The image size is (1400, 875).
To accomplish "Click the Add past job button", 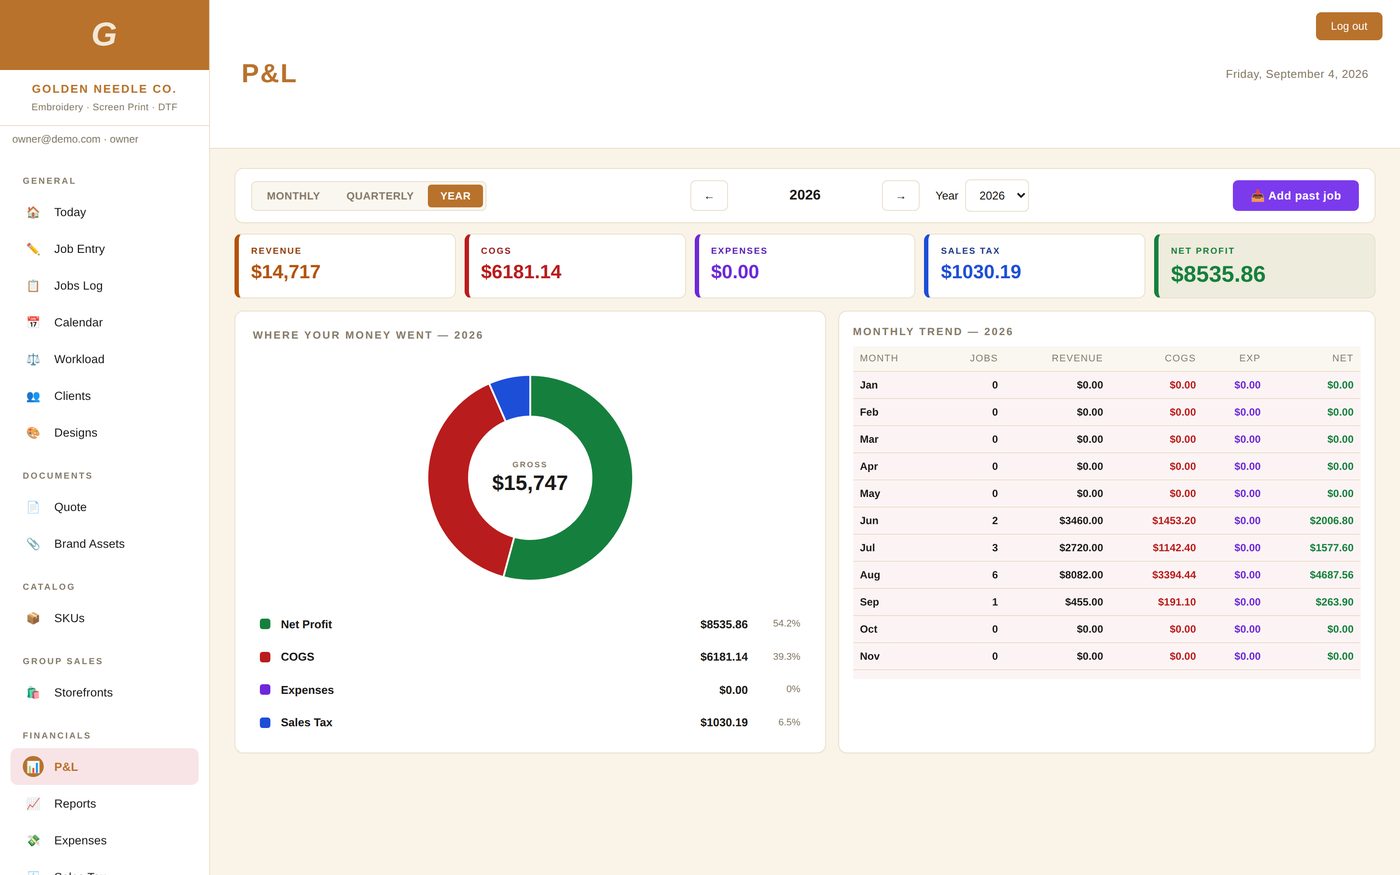I will click(1295, 196).
